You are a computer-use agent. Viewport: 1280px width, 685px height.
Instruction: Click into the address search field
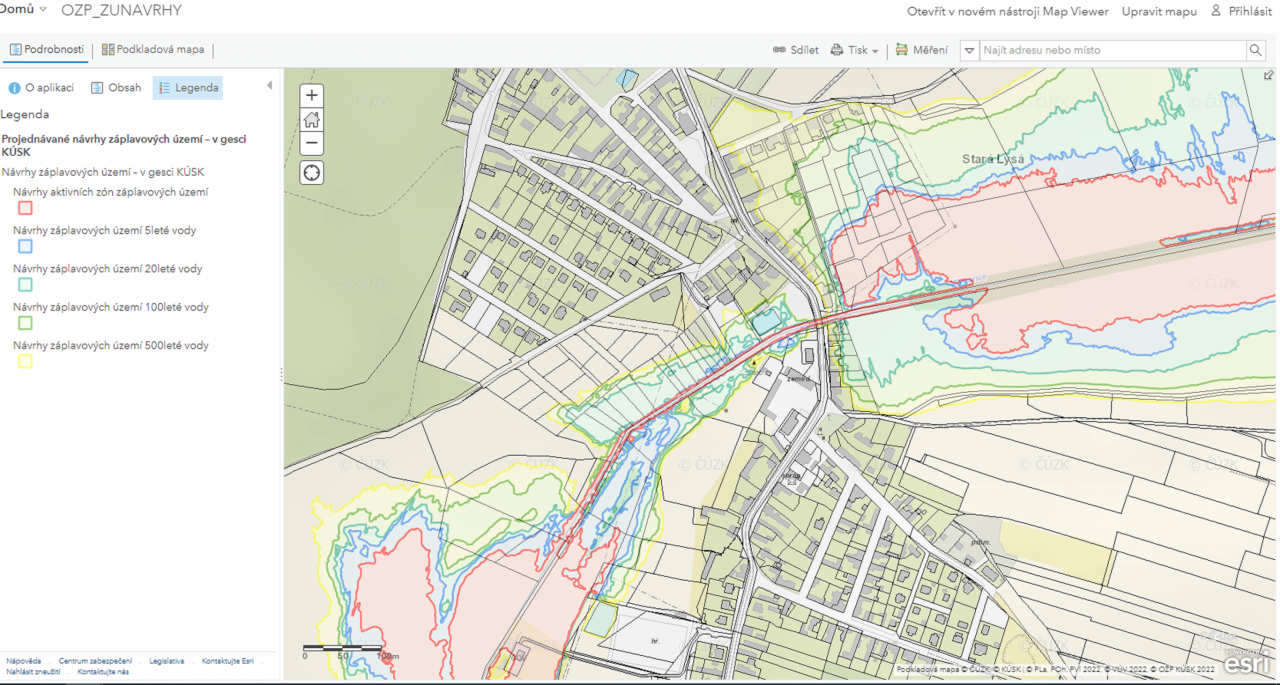pos(1112,50)
